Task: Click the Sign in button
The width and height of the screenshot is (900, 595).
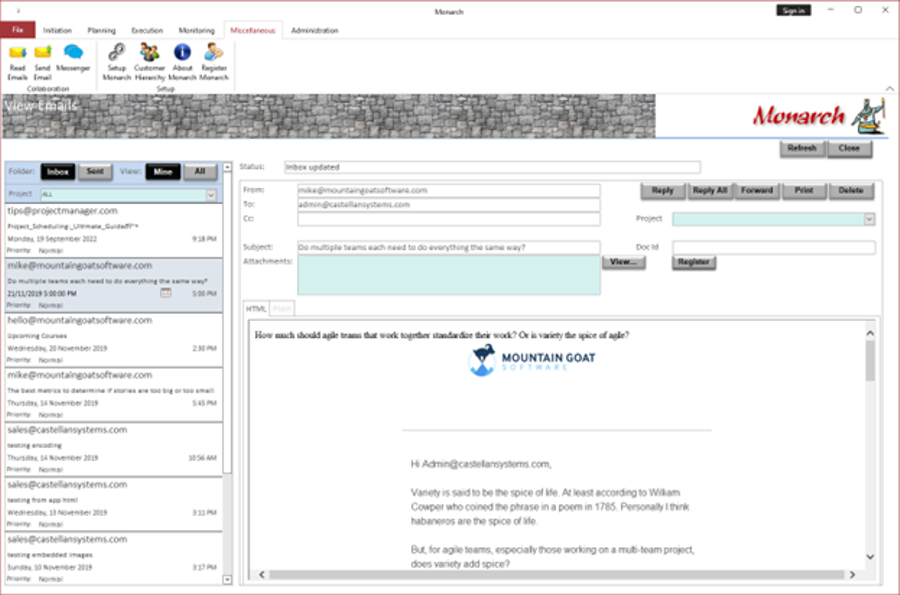Action: [793, 10]
